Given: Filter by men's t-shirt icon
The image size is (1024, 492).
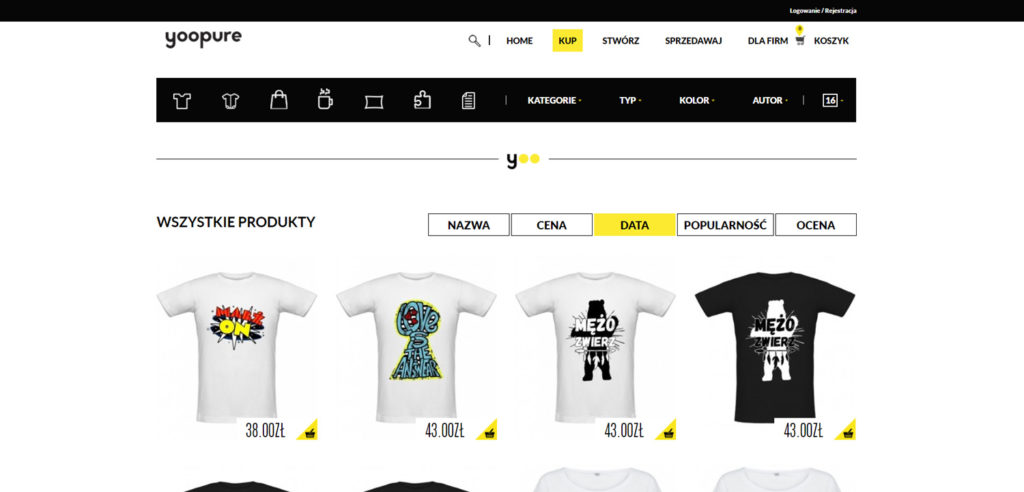Looking at the screenshot, I should click(x=182, y=101).
